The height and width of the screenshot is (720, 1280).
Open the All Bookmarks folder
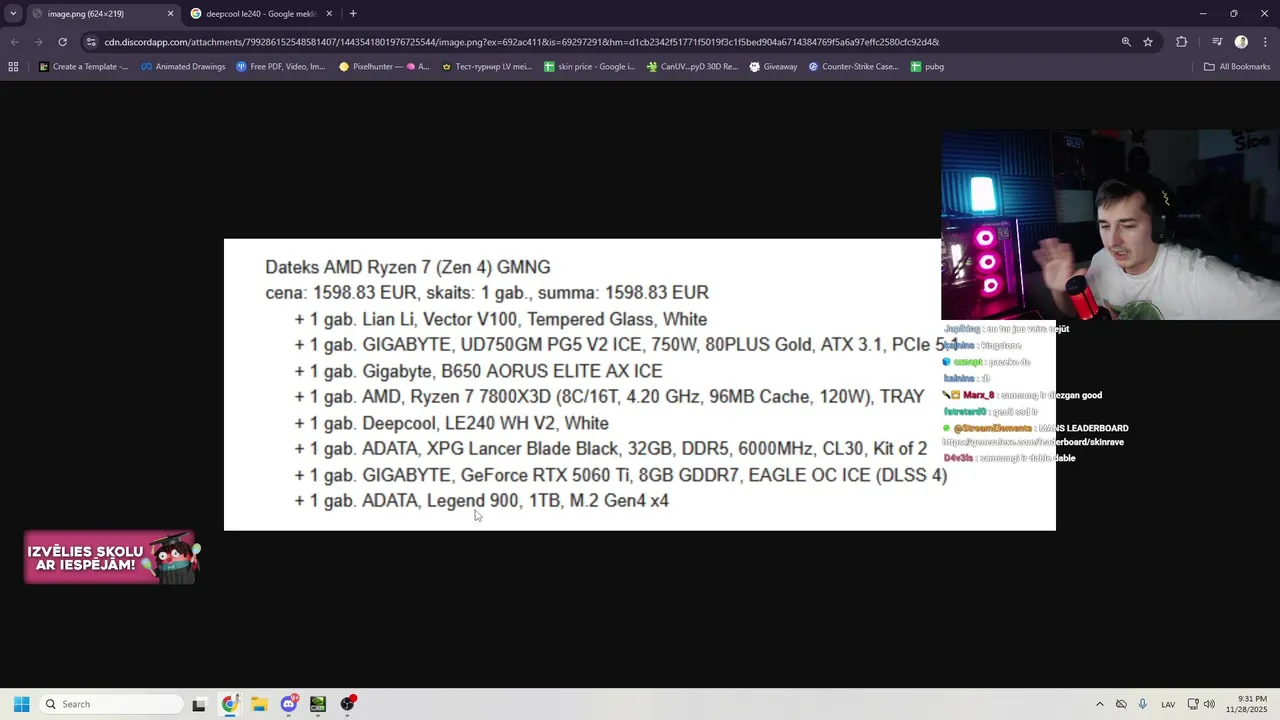tap(1237, 67)
